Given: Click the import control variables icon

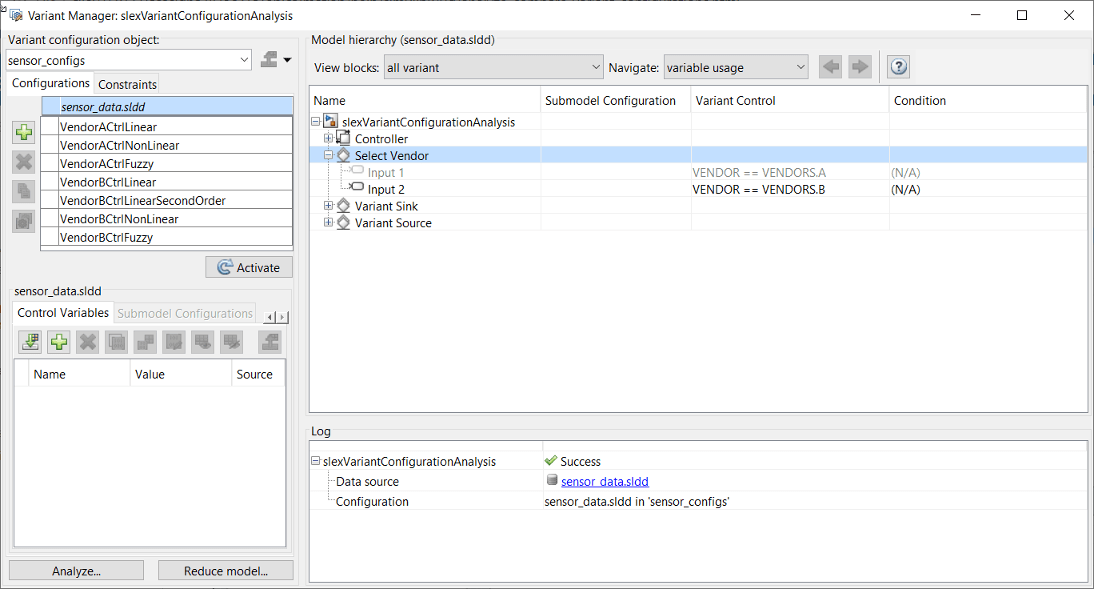Looking at the screenshot, I should [30, 341].
